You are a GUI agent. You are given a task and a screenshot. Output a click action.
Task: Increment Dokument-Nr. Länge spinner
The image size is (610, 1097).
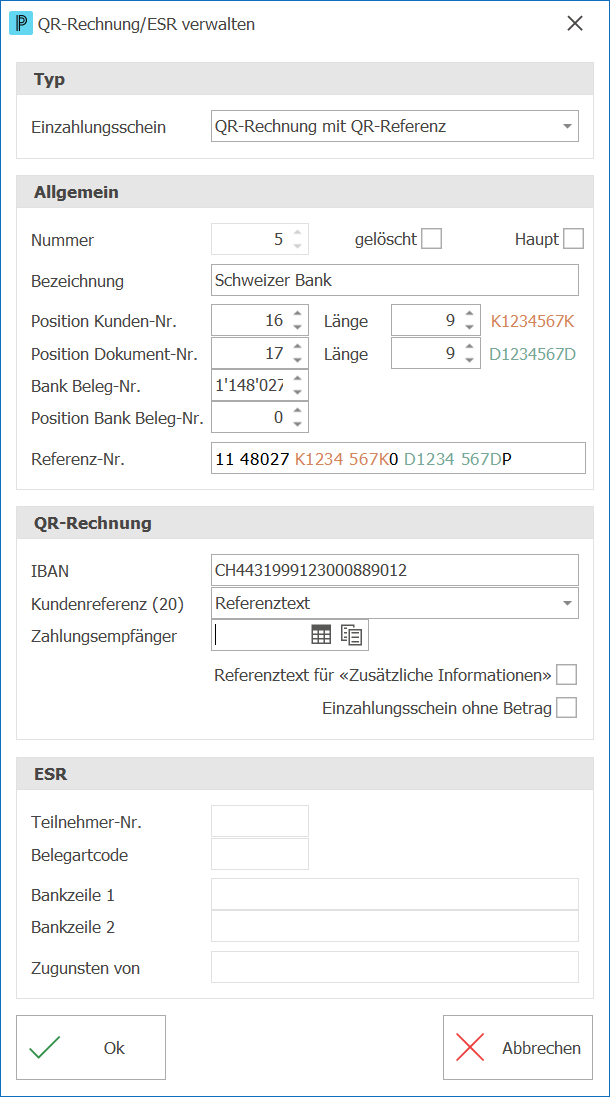coord(470,347)
